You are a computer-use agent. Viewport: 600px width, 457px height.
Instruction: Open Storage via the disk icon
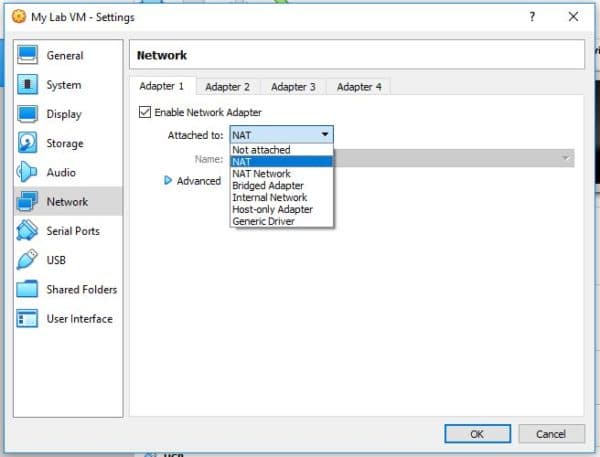[x=28, y=143]
